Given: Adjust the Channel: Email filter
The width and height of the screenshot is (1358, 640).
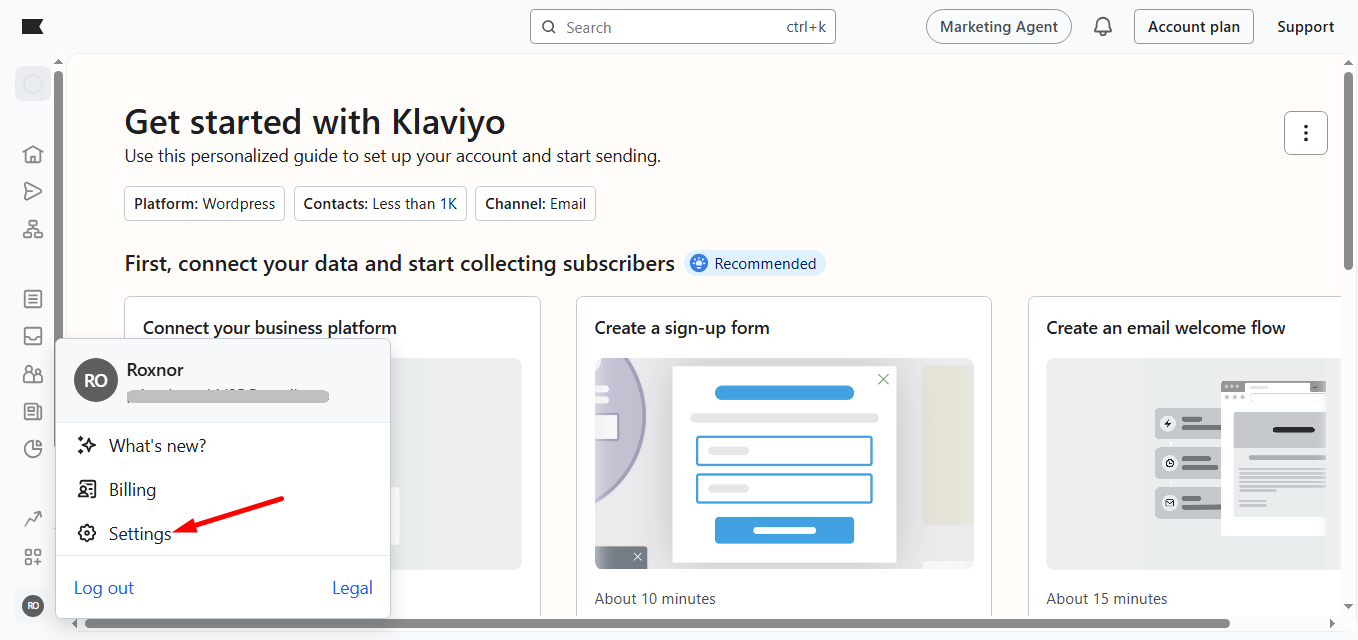Looking at the screenshot, I should point(535,203).
